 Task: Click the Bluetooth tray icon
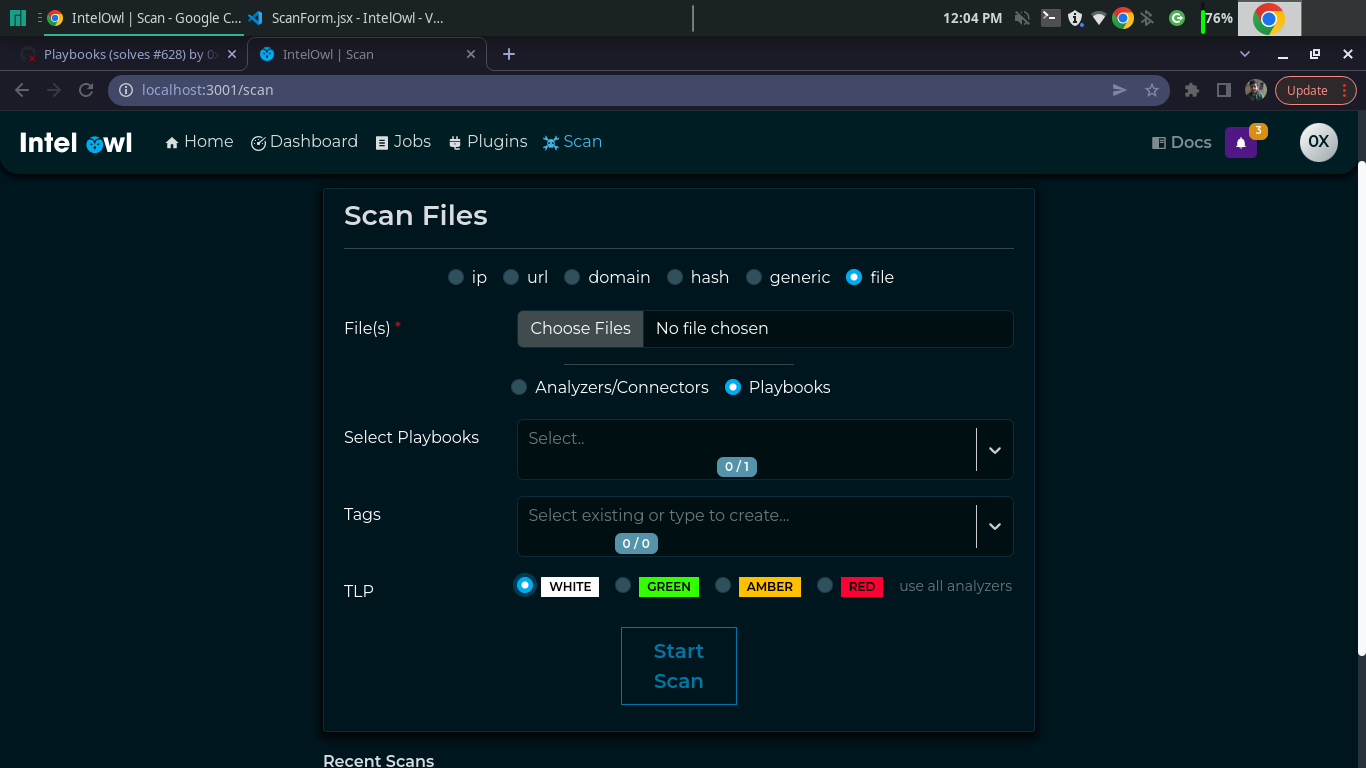coord(1147,18)
